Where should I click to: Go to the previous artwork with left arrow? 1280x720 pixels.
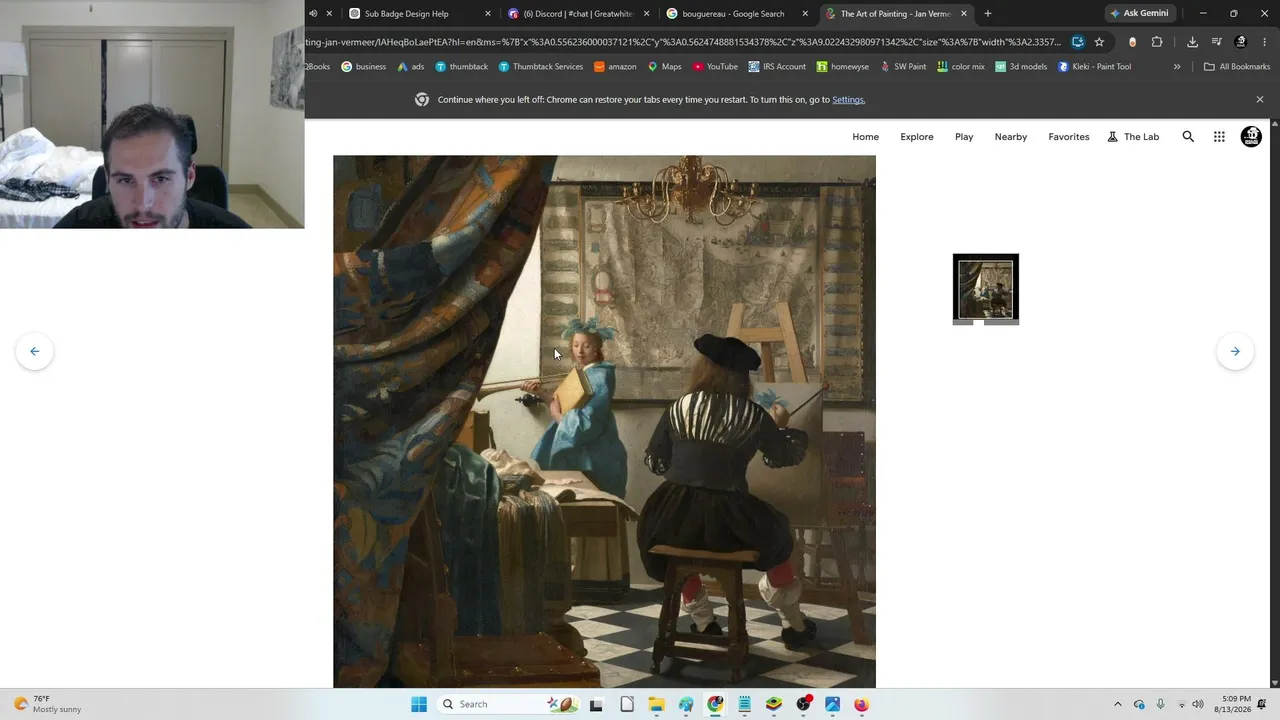click(34, 351)
